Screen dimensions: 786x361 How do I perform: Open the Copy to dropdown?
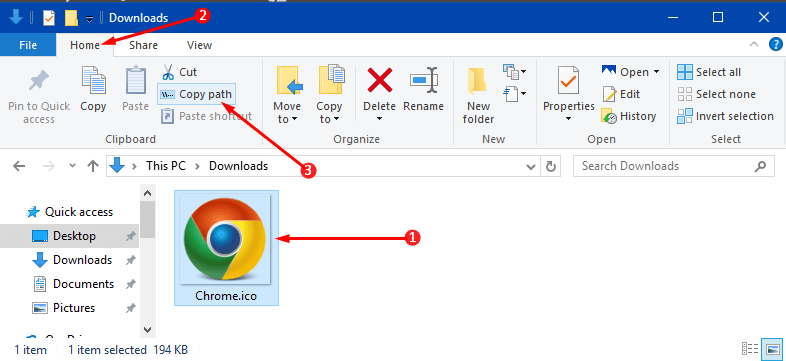point(329,113)
